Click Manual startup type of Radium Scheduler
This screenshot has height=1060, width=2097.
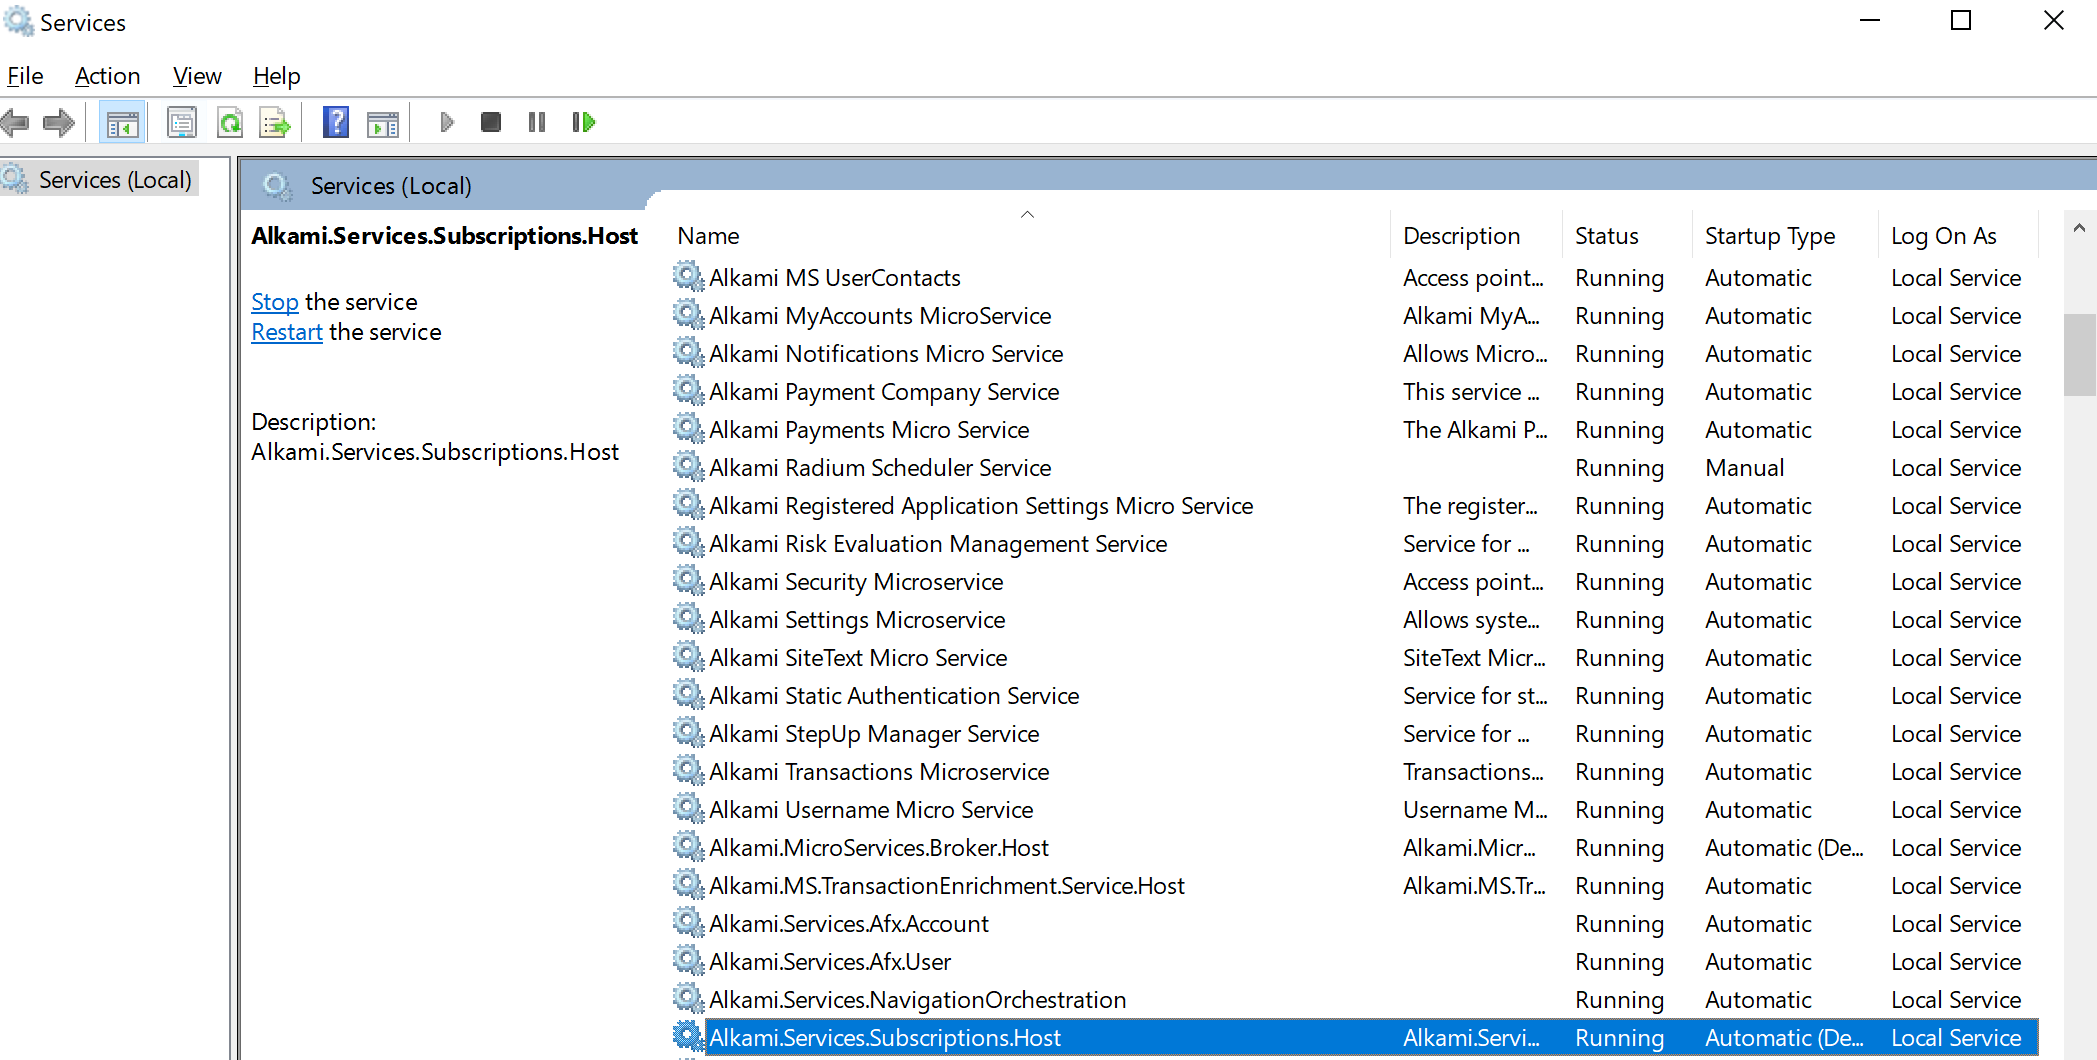[1744, 468]
